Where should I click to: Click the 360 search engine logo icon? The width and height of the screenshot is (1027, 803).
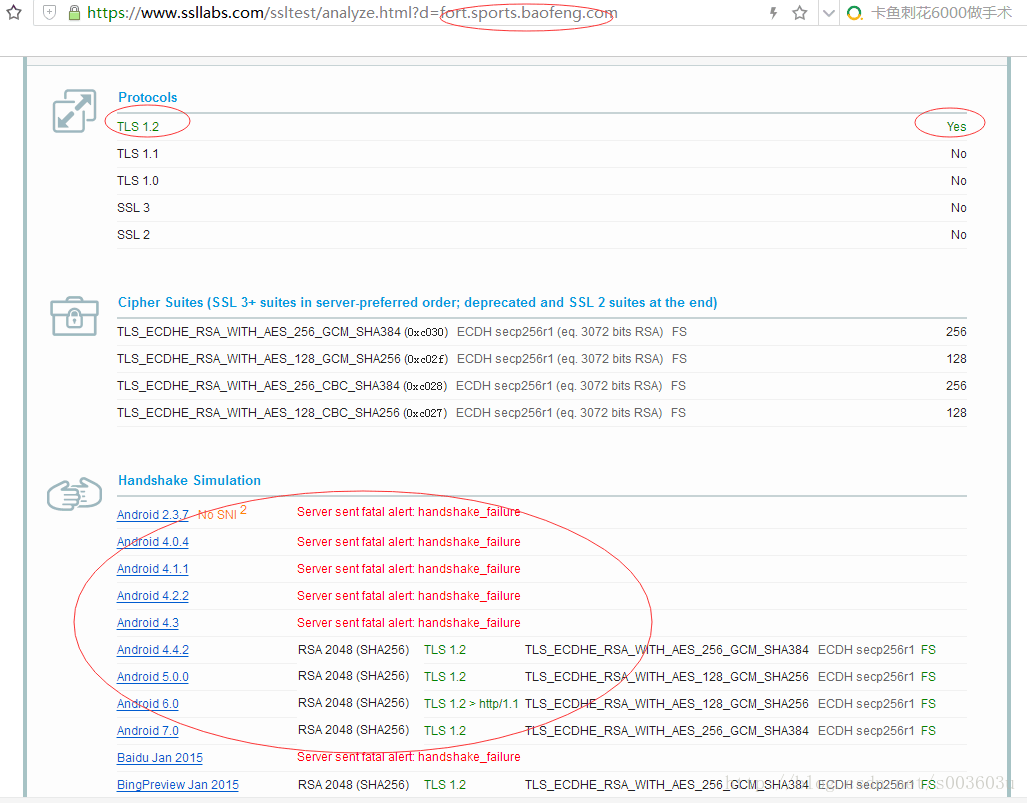coord(854,13)
